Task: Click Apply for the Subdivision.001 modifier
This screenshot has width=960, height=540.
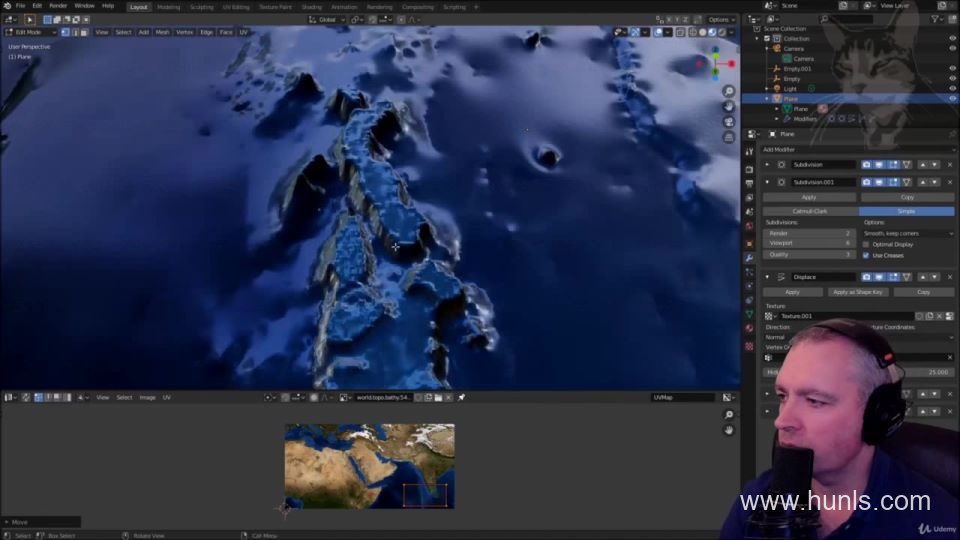Action: 809,197
